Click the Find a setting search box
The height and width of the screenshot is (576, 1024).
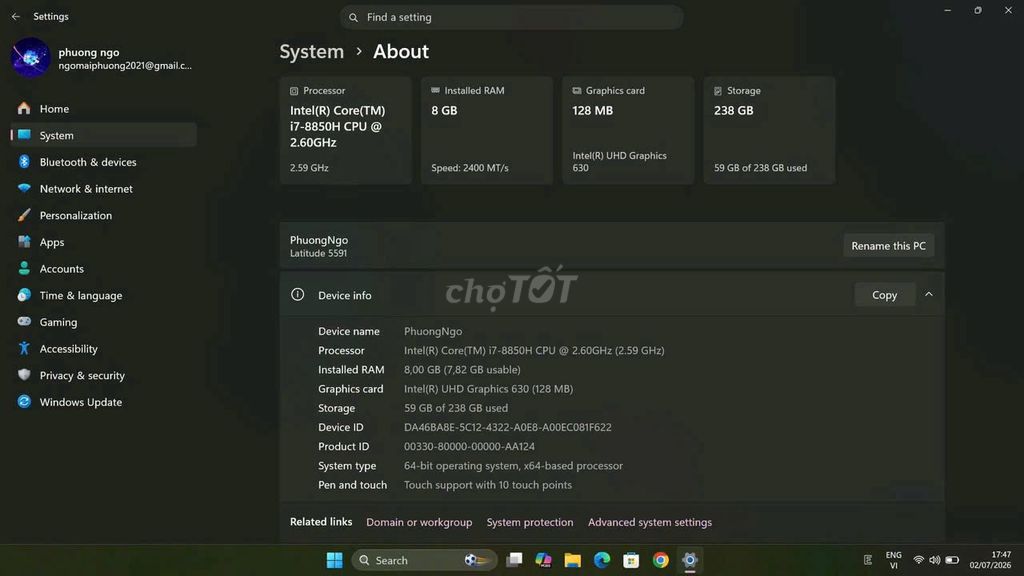click(511, 17)
